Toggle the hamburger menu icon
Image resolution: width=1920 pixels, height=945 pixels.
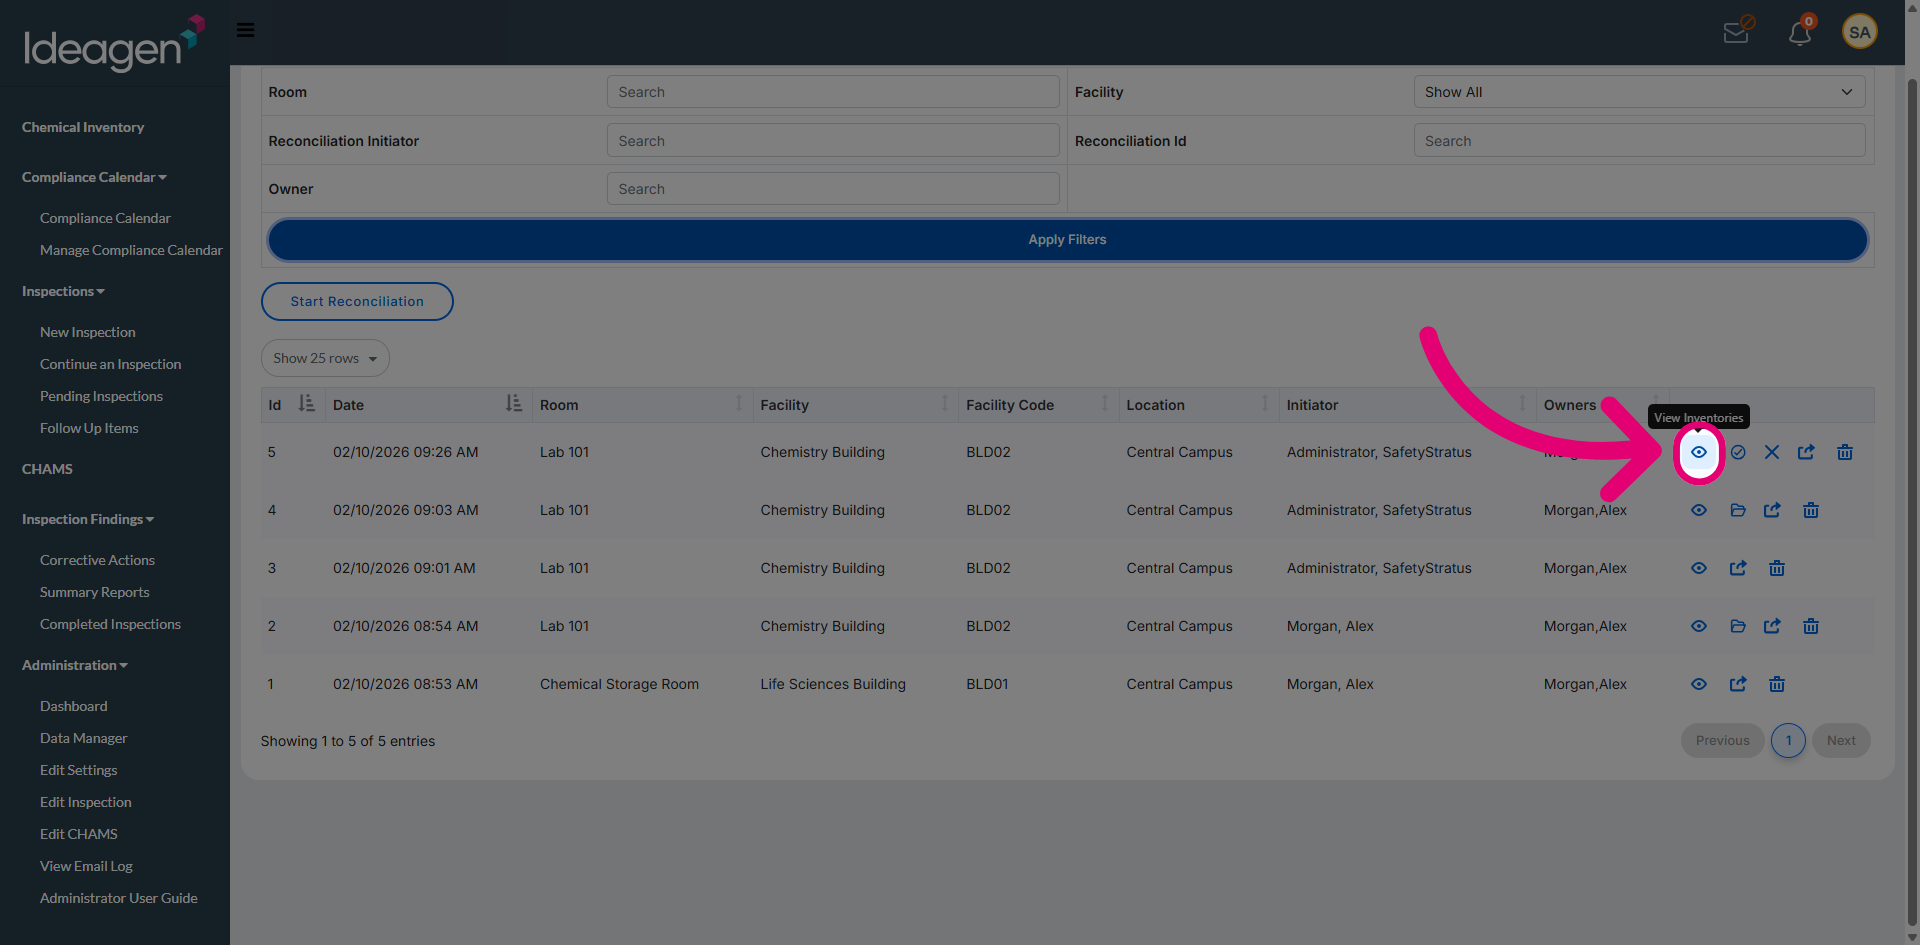[245, 30]
